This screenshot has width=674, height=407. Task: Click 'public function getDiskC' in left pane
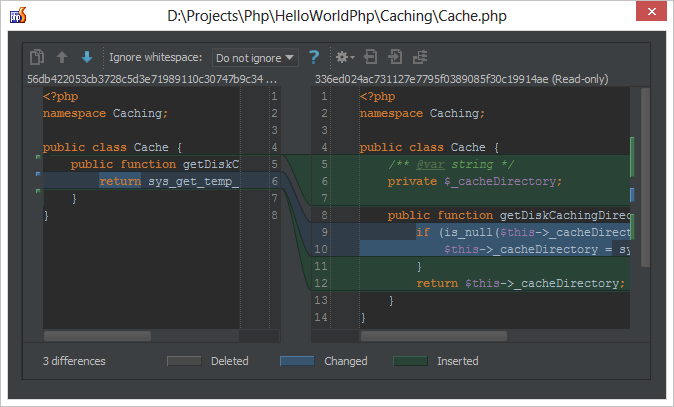pos(155,164)
